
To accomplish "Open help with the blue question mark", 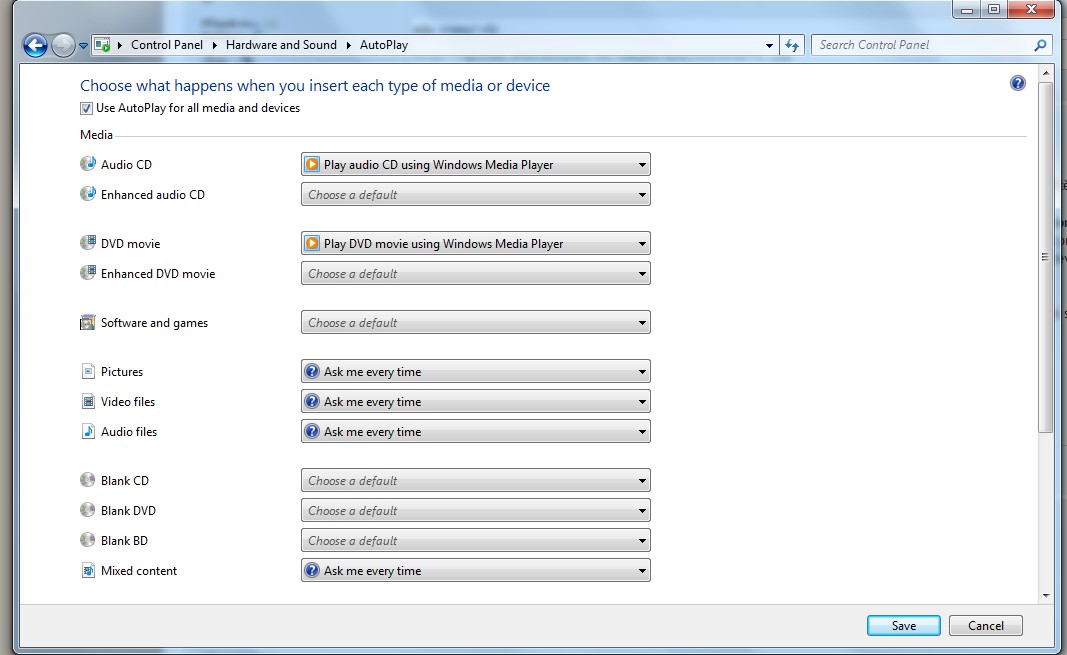I will pos(1018,84).
